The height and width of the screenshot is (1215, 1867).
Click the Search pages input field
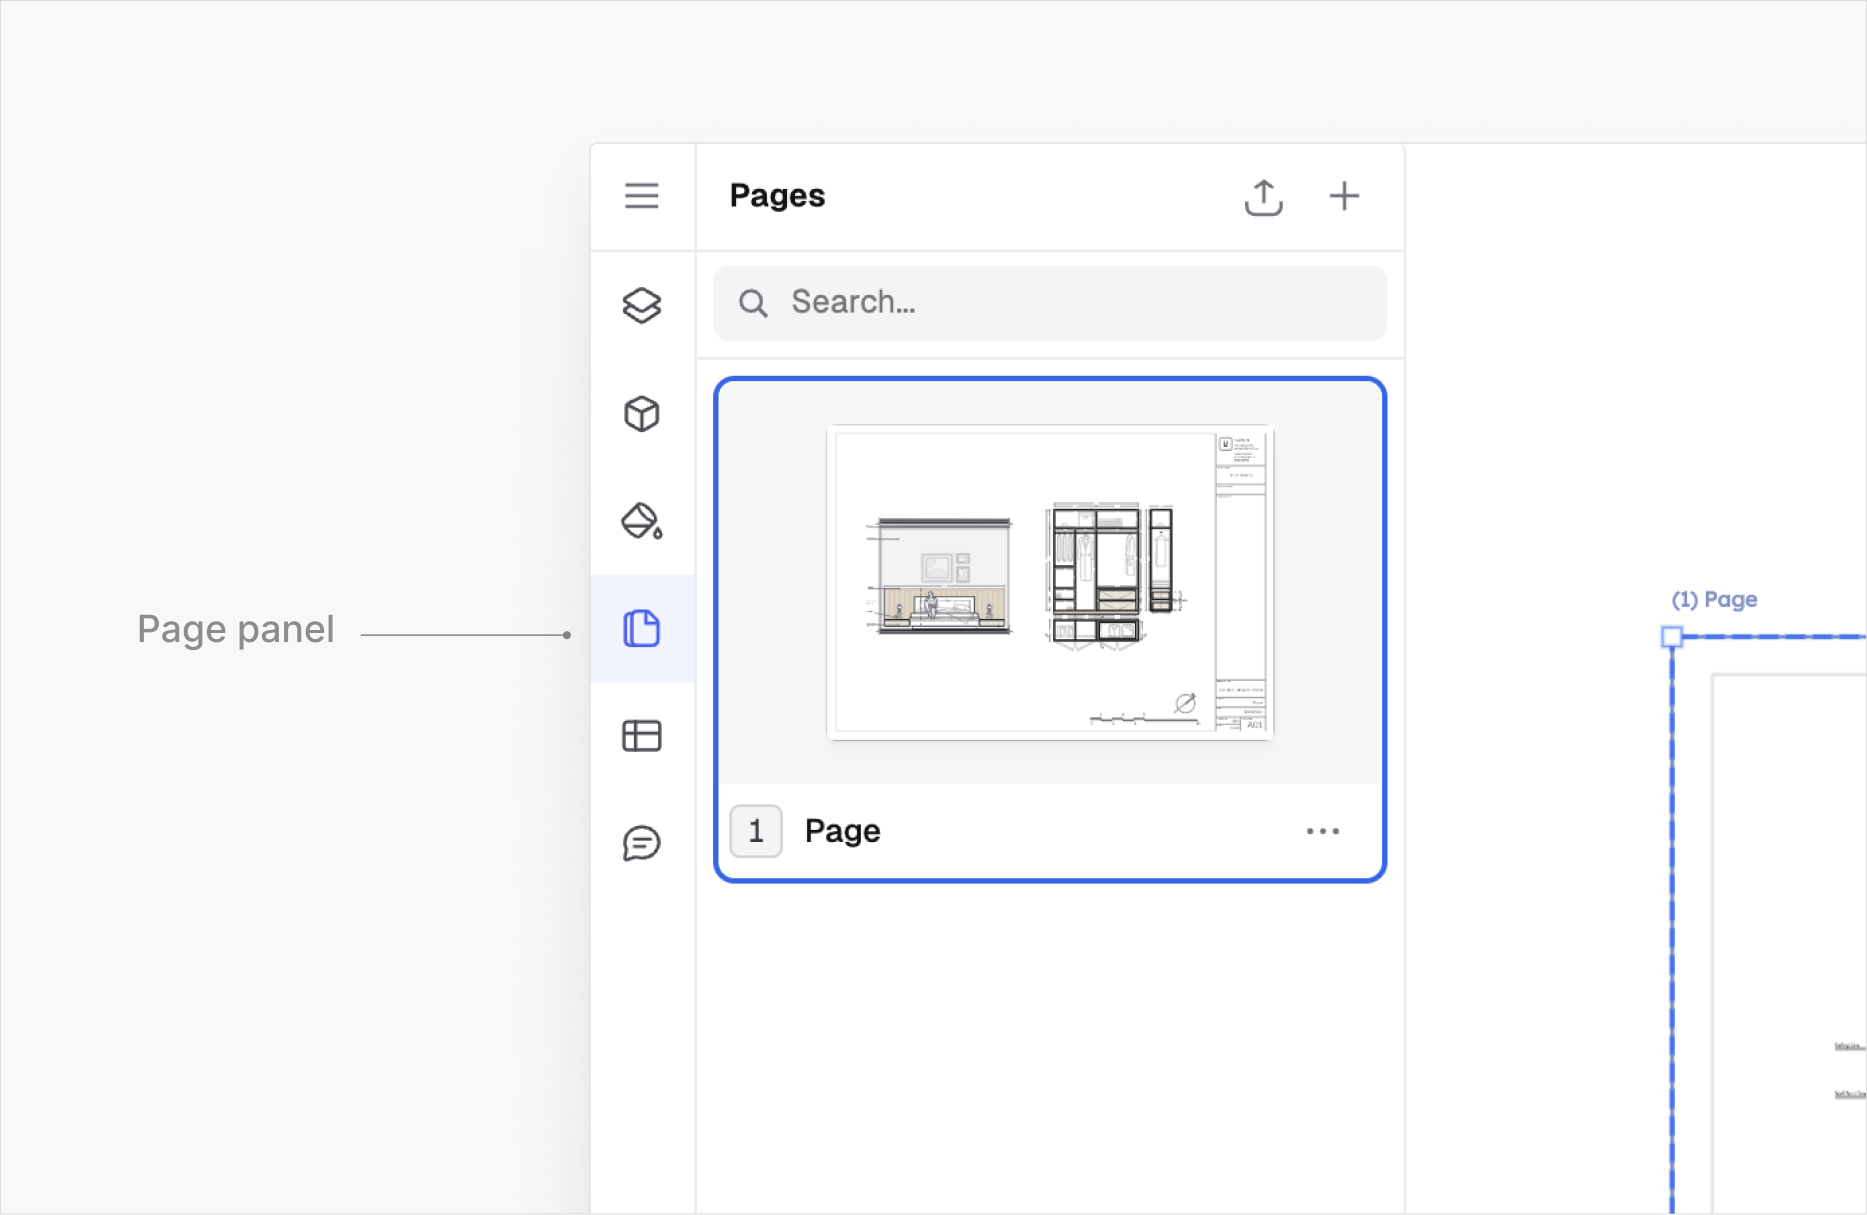(1050, 303)
